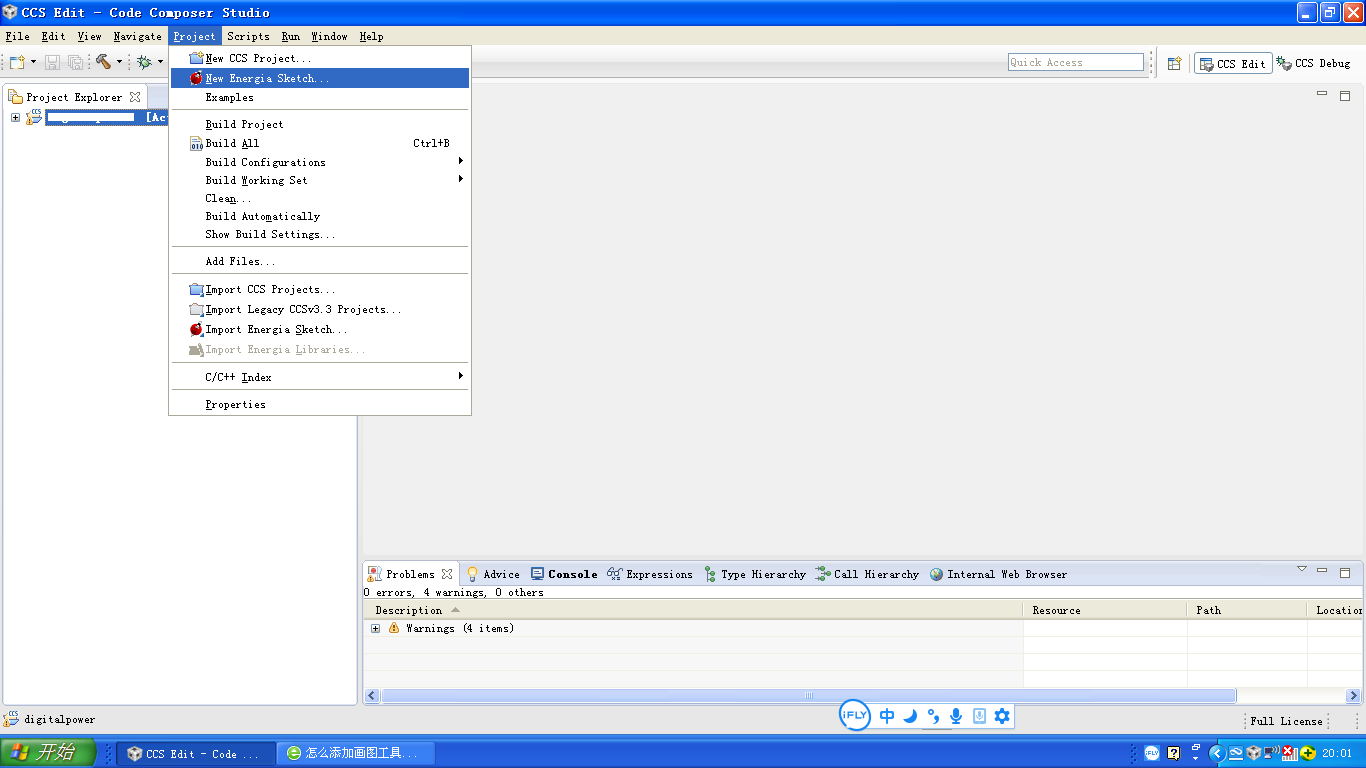
Task: Open CCS Edit taskbar window button
Action: click(x=194, y=753)
